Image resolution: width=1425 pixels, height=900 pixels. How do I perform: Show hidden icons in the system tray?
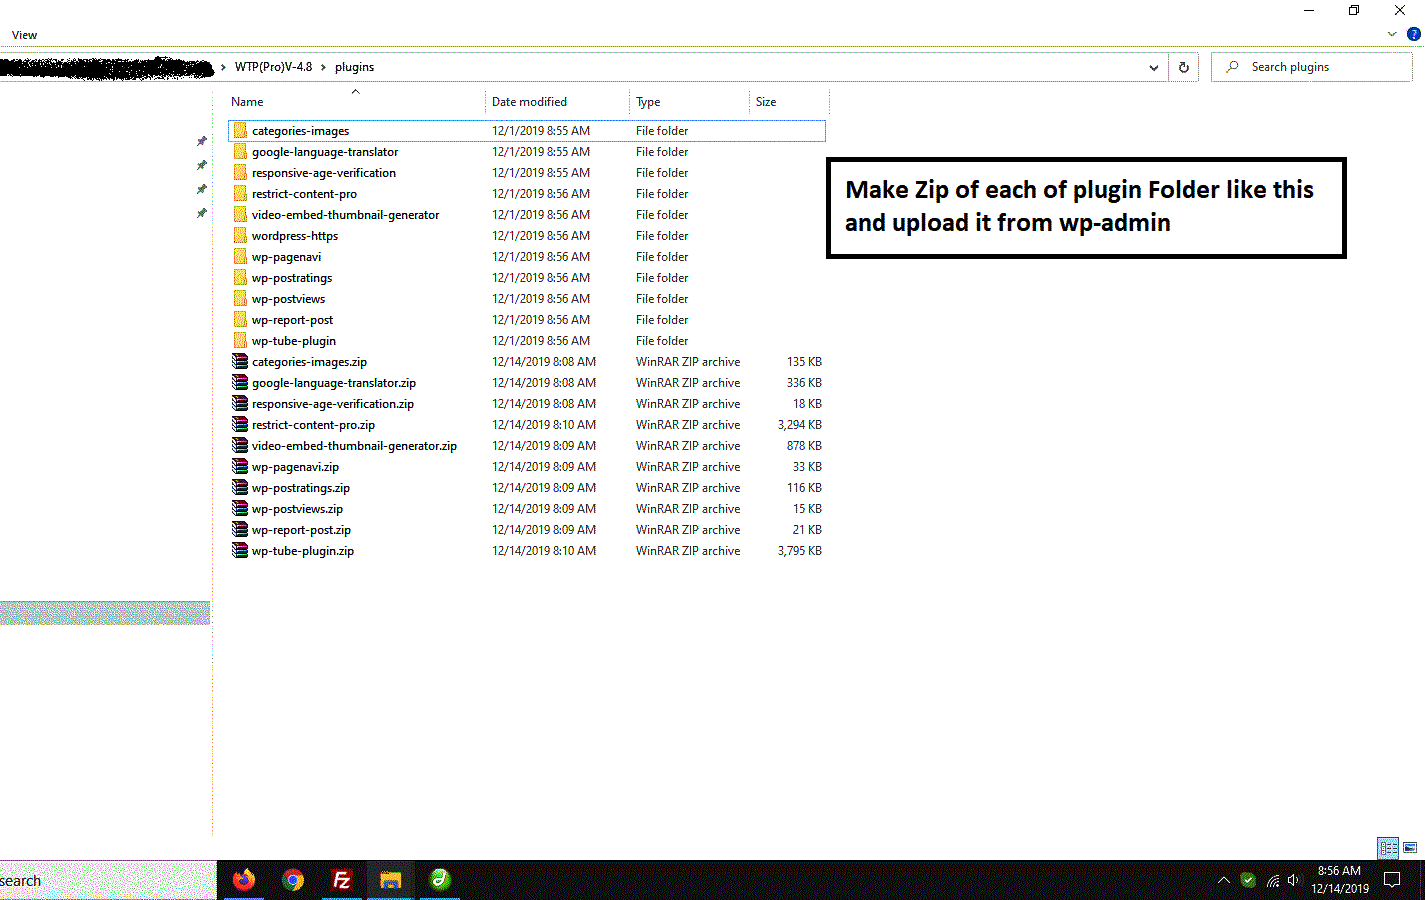tap(1224, 880)
